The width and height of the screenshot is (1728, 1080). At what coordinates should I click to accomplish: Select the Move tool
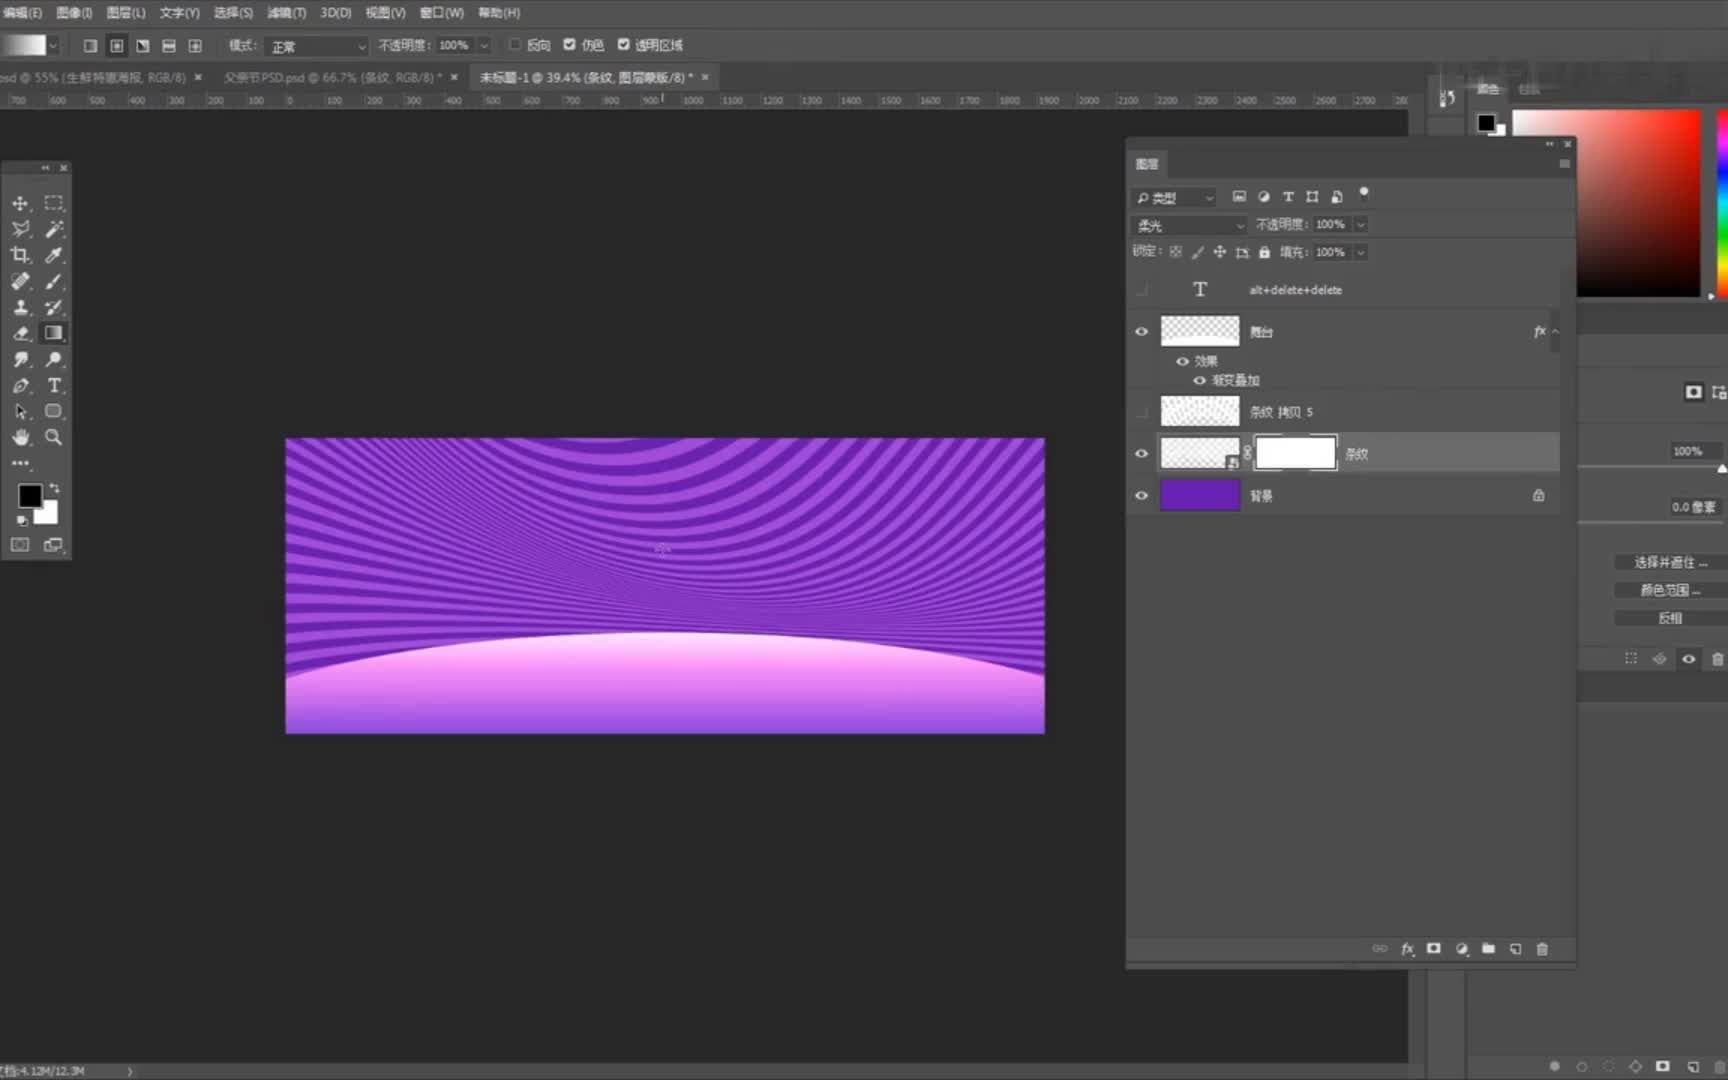click(20, 203)
